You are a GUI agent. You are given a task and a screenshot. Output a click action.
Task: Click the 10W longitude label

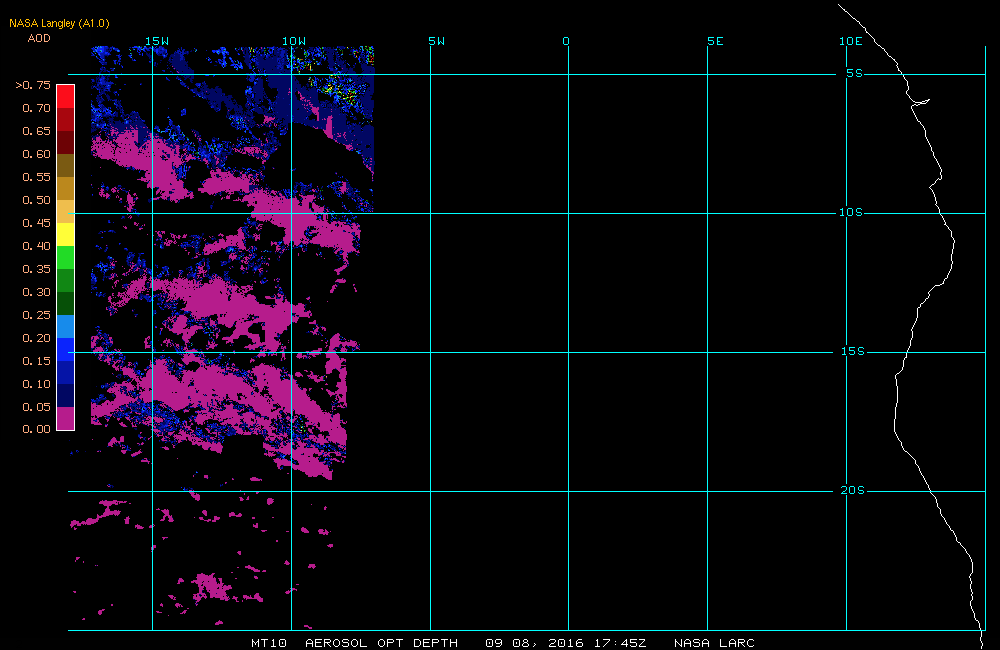tap(294, 41)
